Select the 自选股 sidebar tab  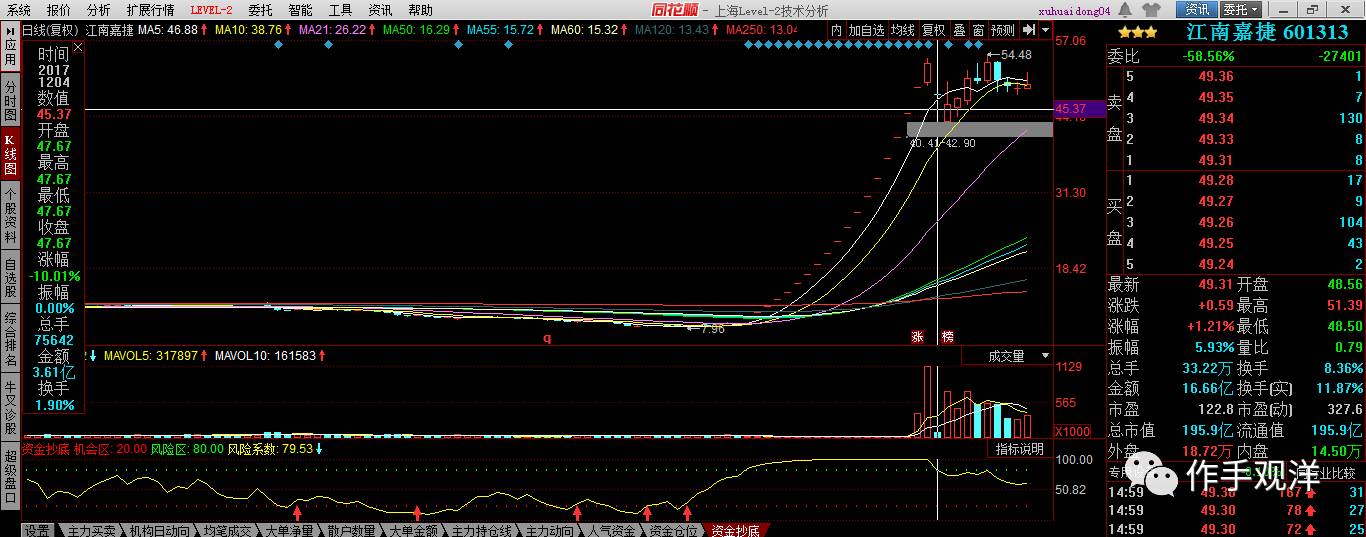pos(10,278)
